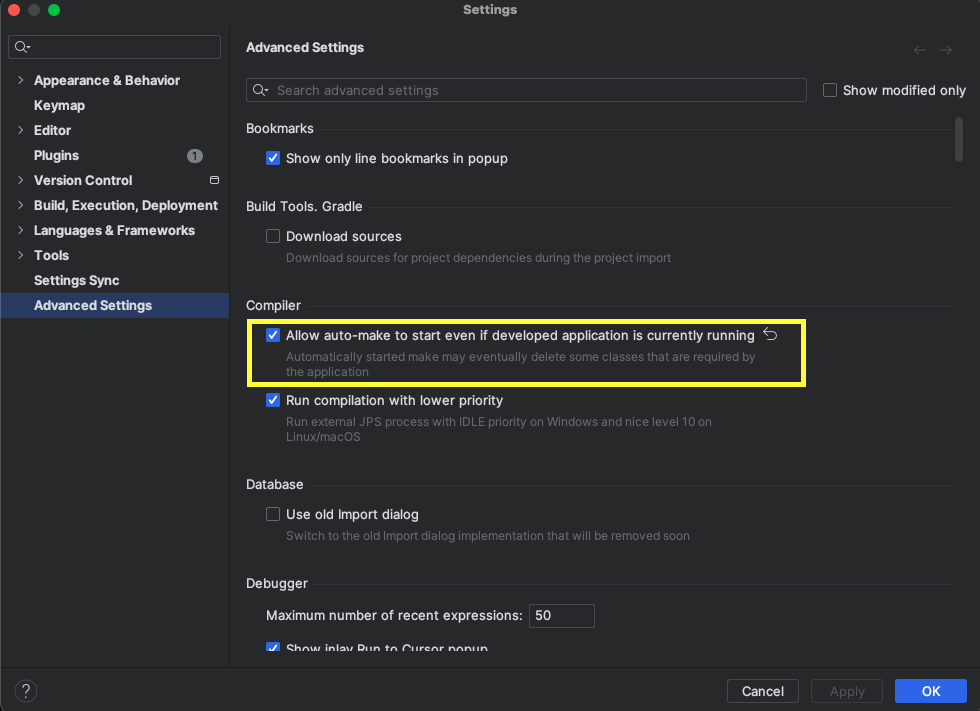Image resolution: width=980 pixels, height=711 pixels.
Task: Click the revert arrow beside auto-make setting
Action: (x=770, y=334)
